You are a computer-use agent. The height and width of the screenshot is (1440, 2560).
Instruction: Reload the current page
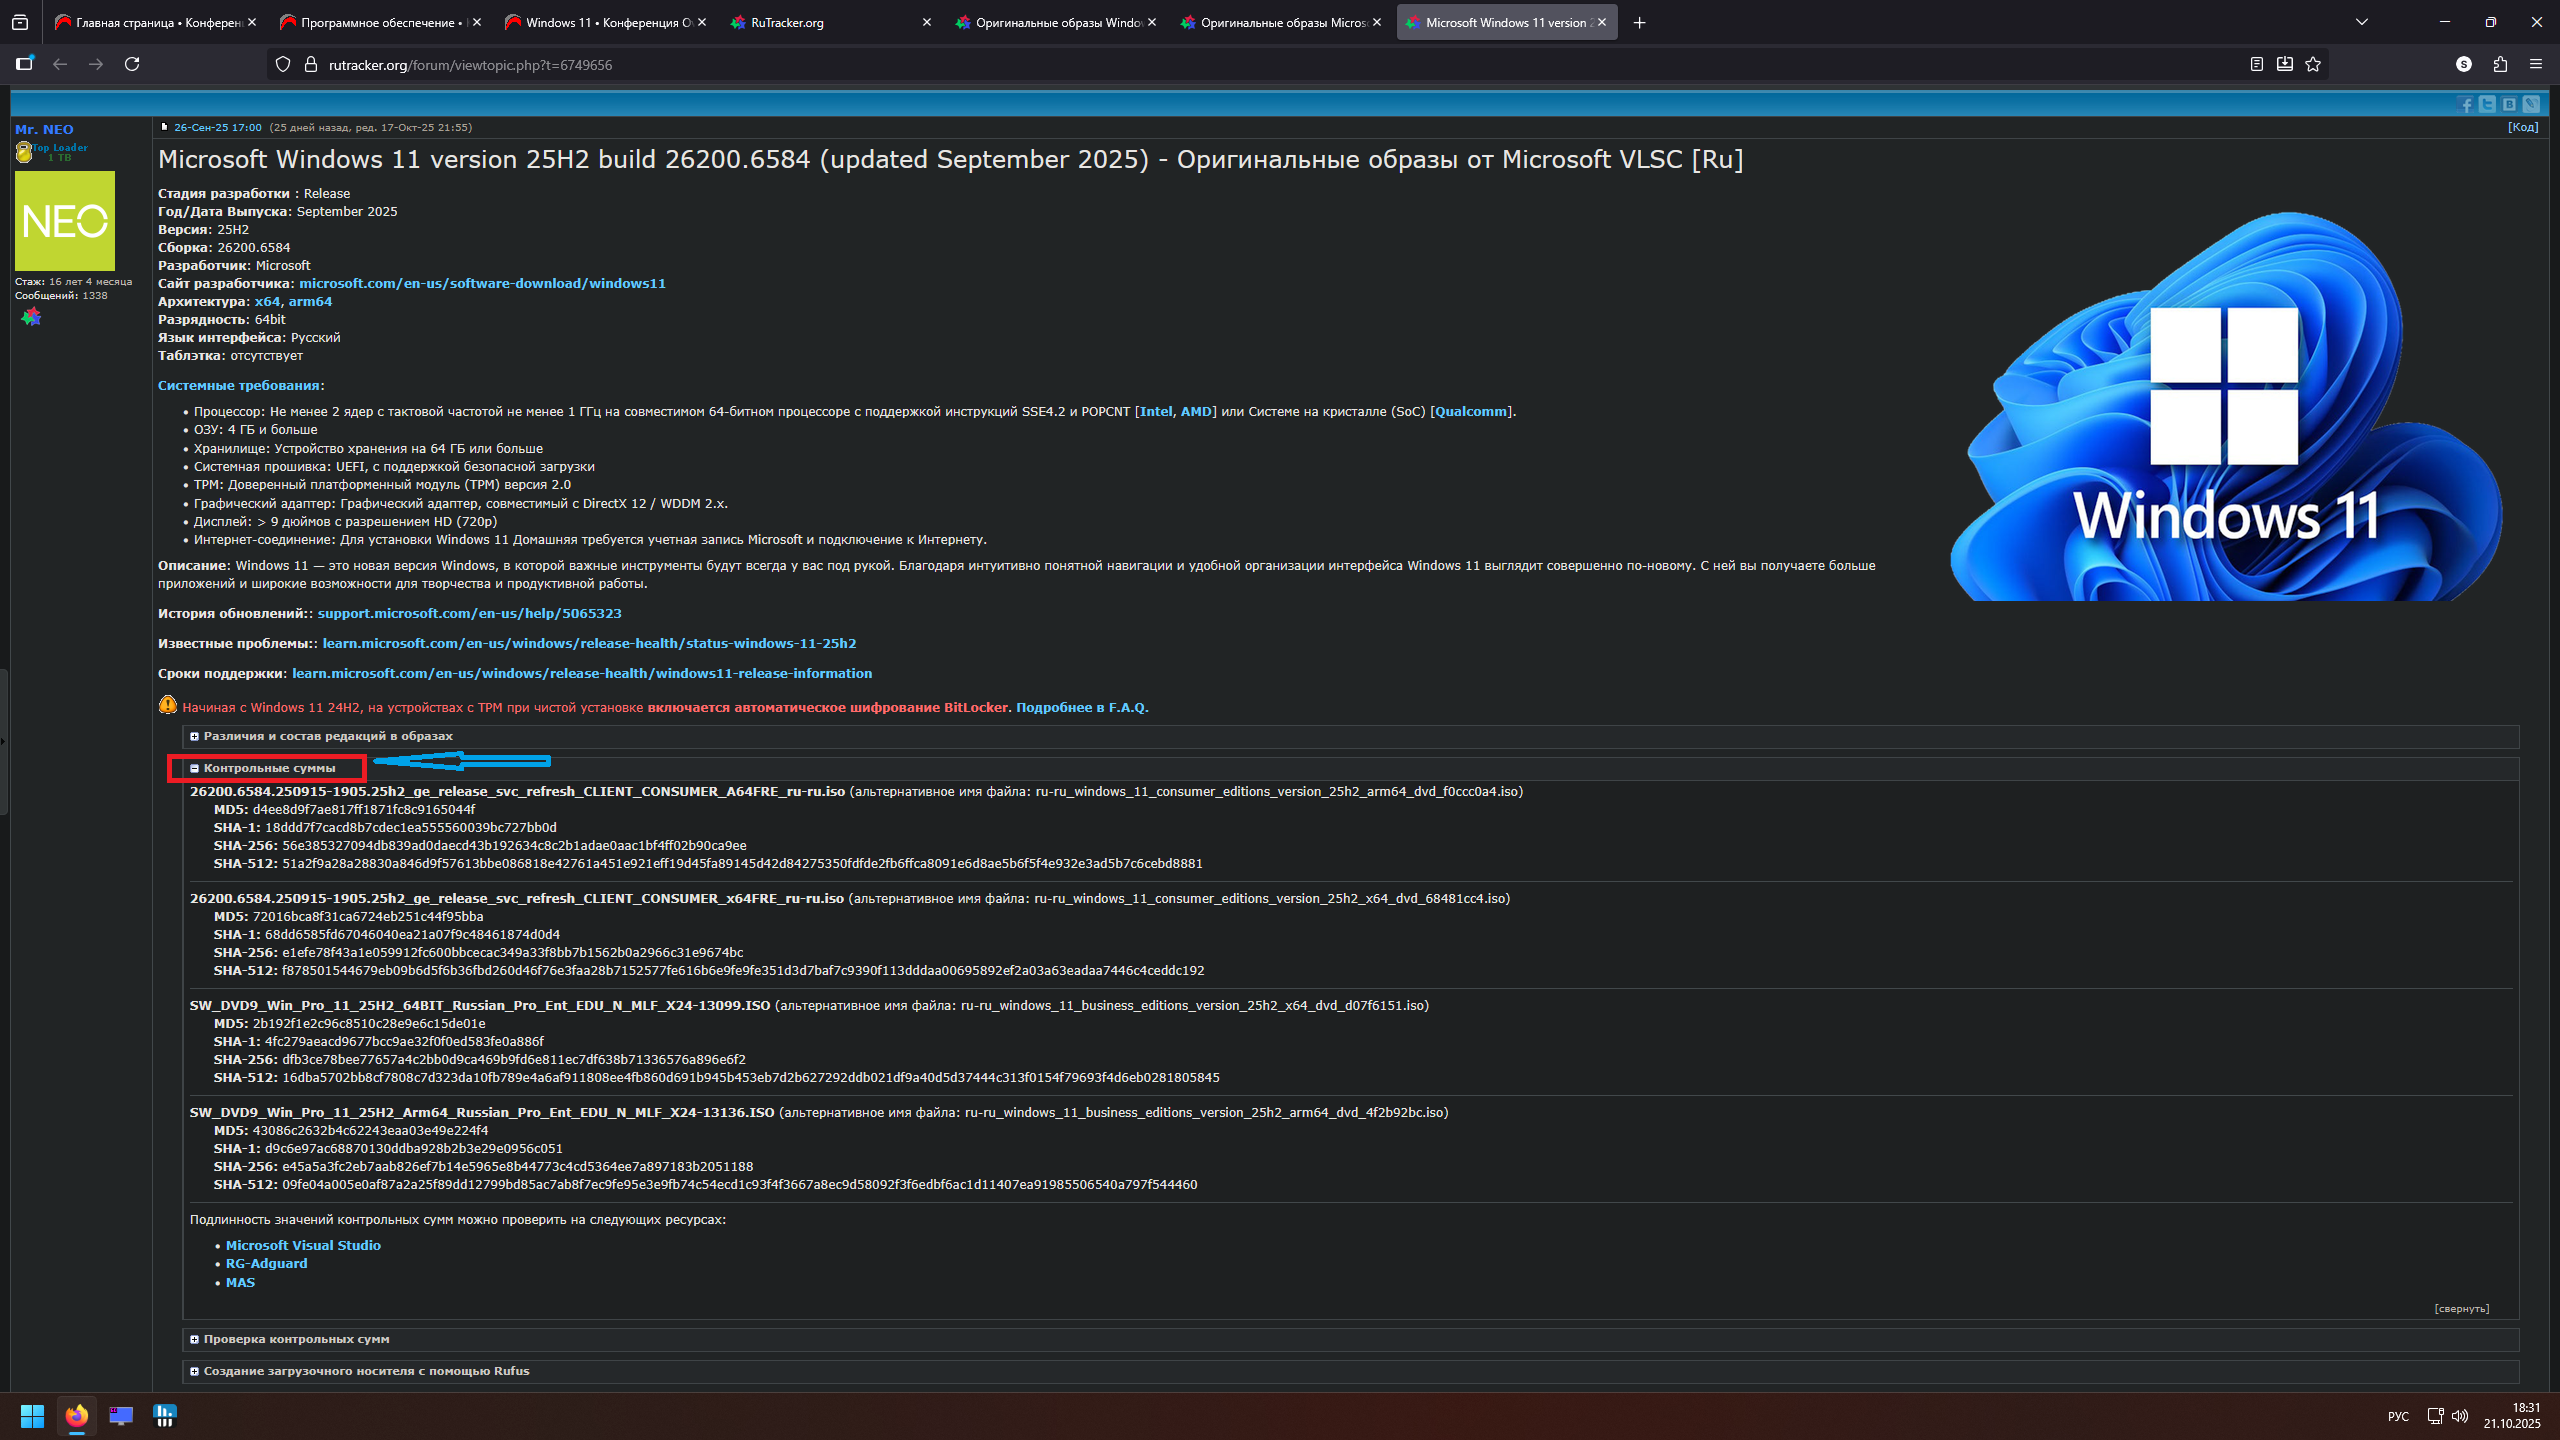(x=132, y=64)
